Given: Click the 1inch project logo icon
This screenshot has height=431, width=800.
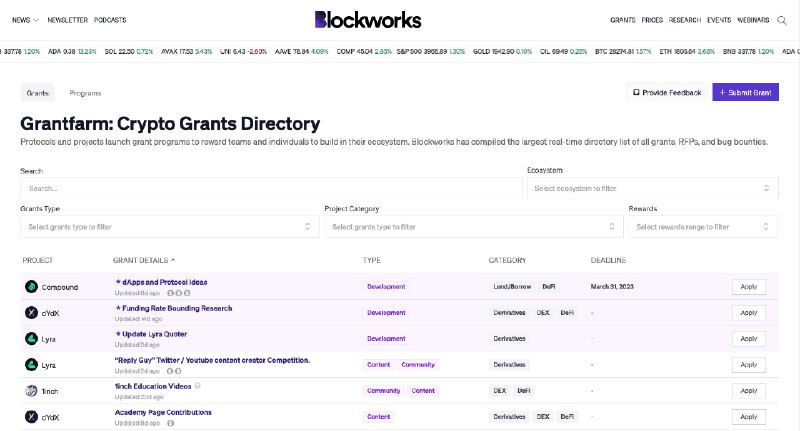Looking at the screenshot, I should click(31, 390).
